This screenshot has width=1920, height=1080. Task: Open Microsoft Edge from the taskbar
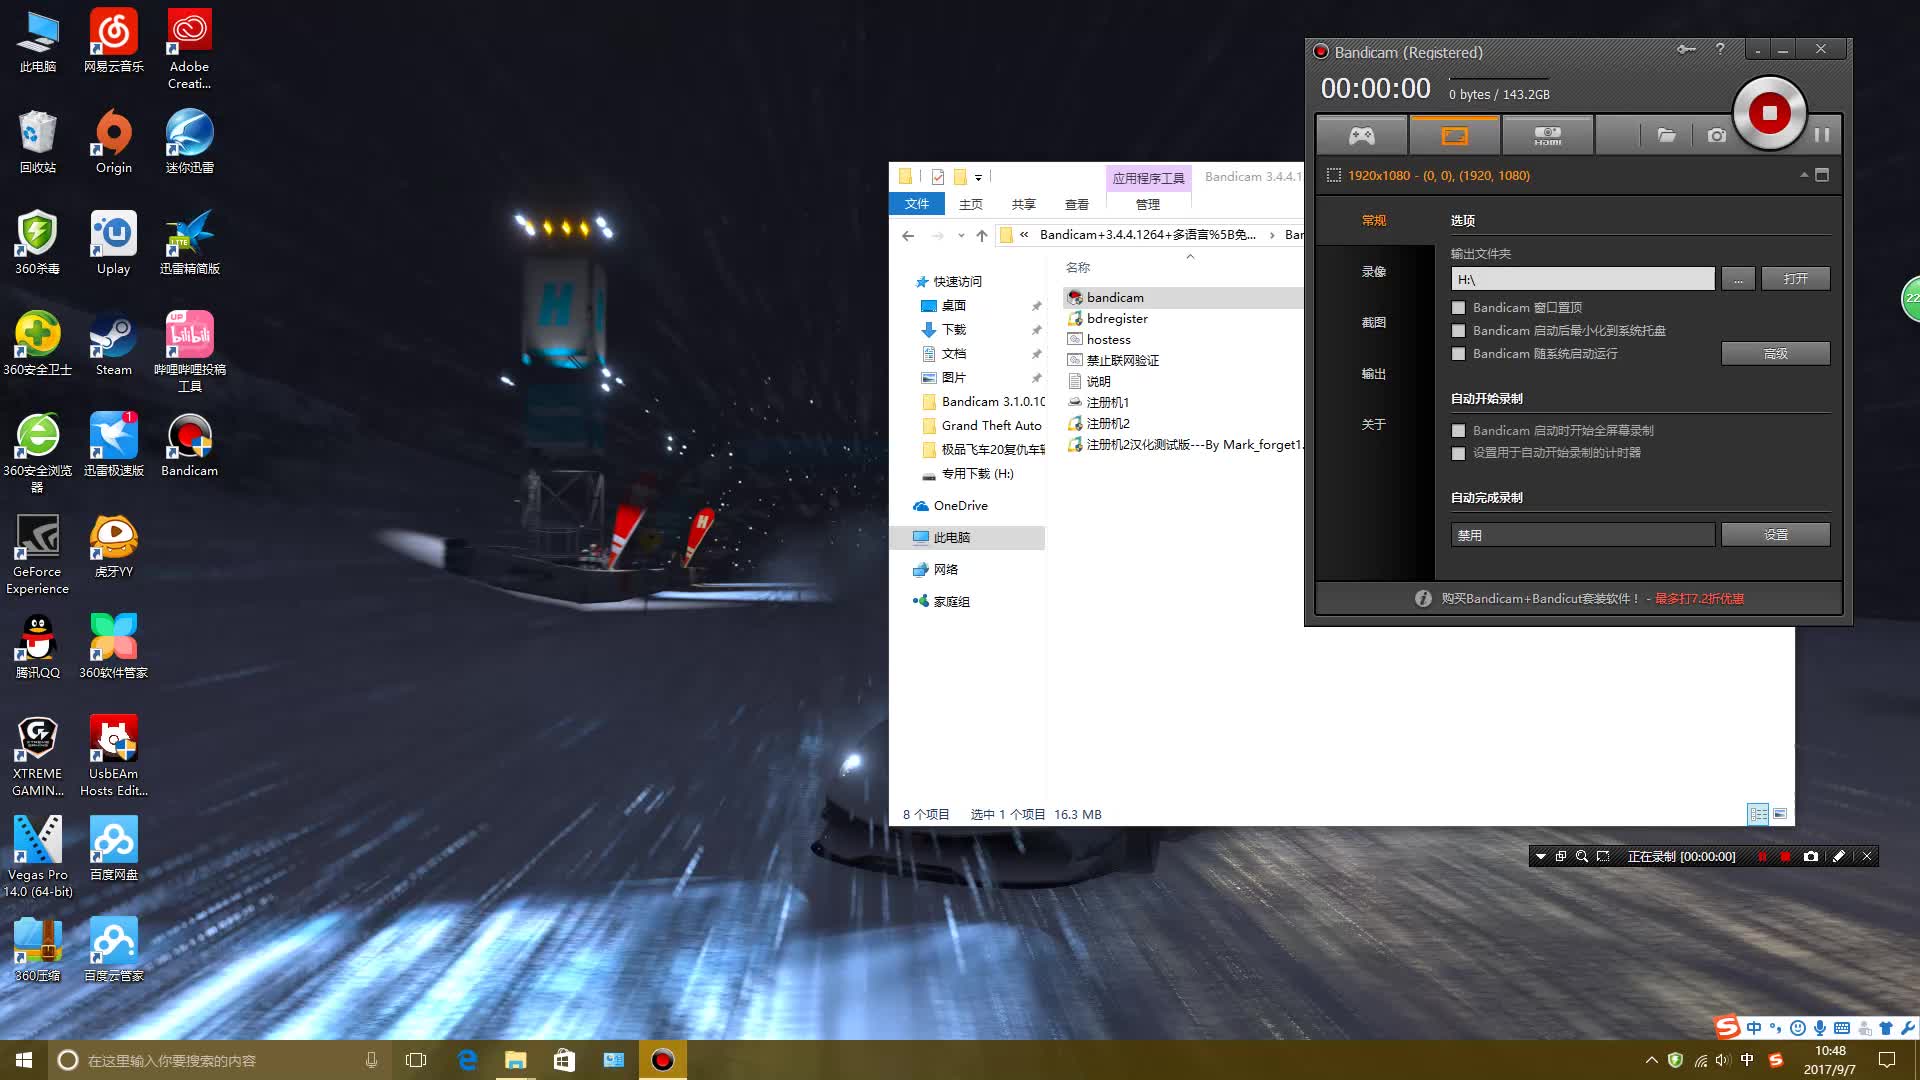tap(467, 1060)
